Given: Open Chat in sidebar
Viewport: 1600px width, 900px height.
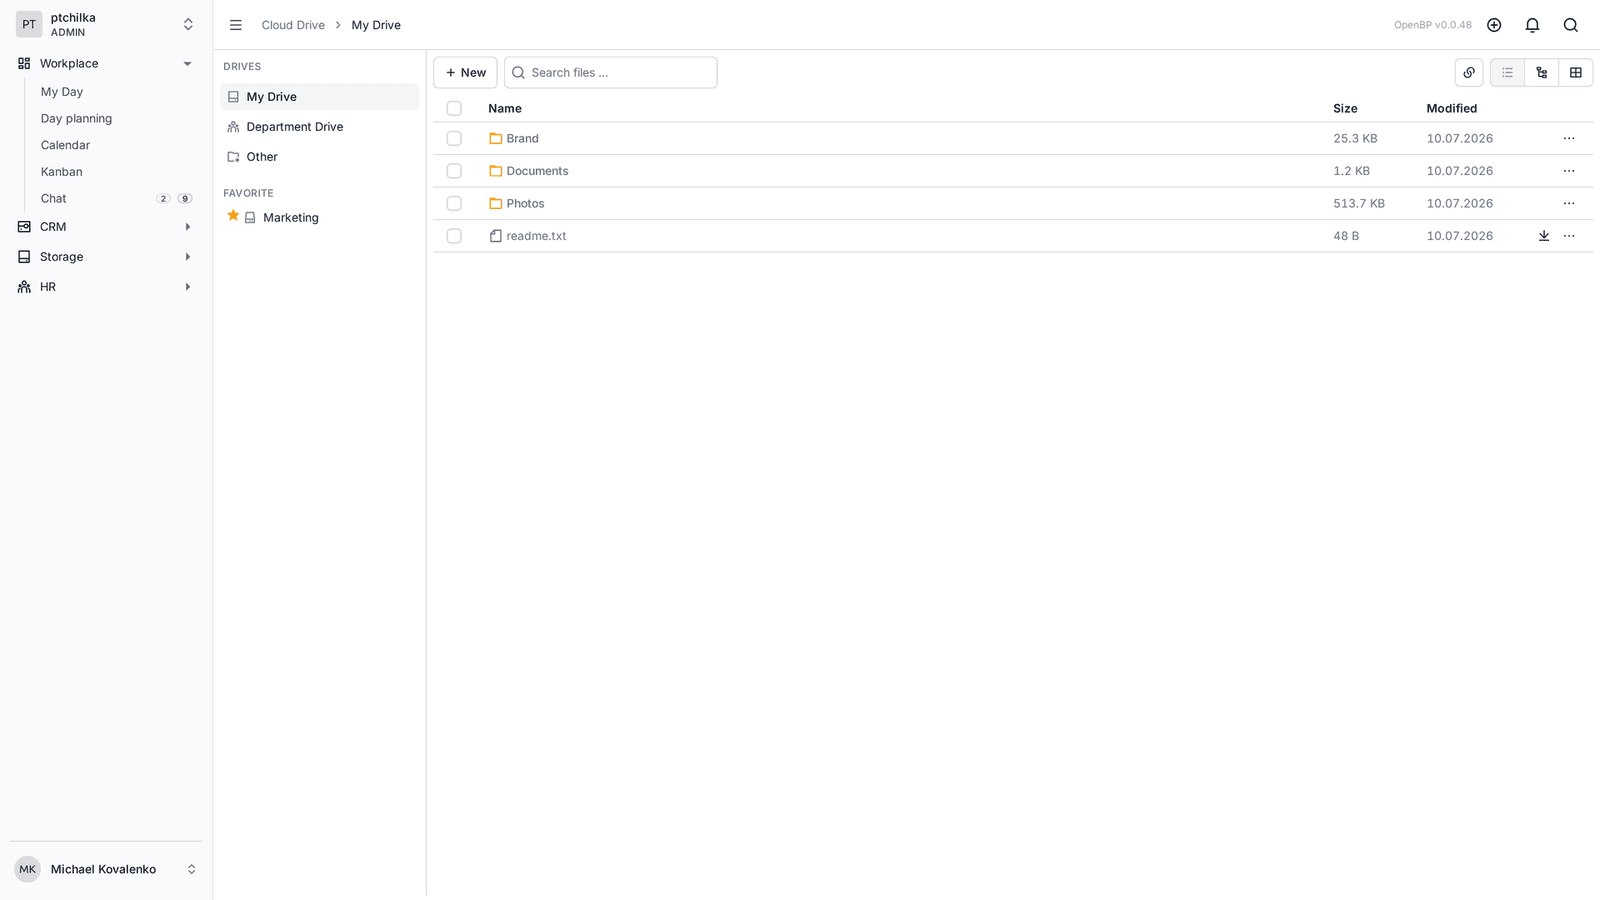Looking at the screenshot, I should 54,199.
